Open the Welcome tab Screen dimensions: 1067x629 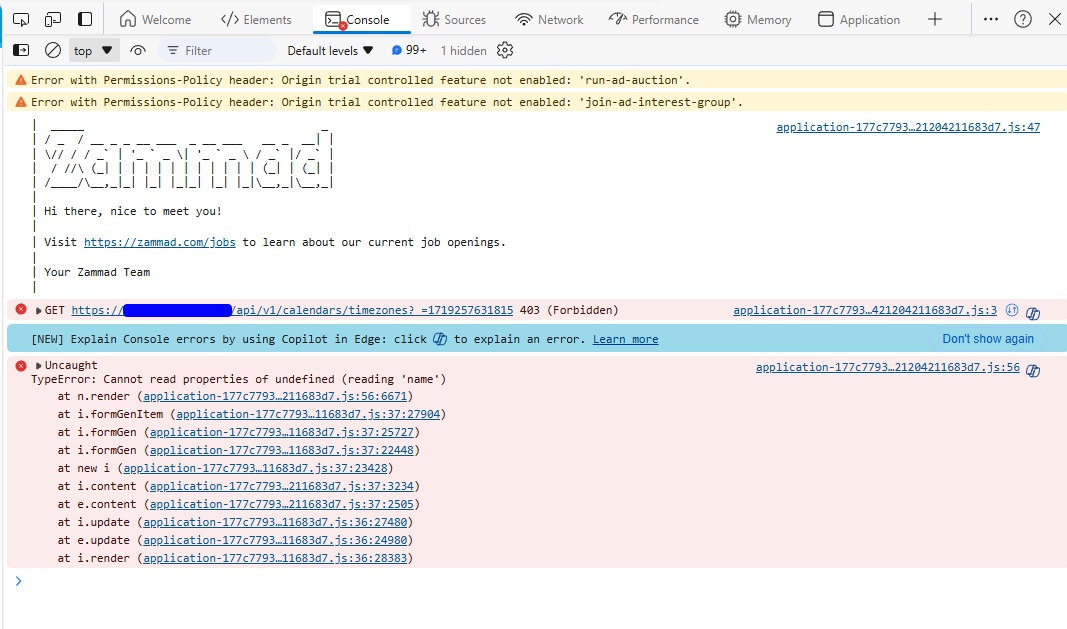tap(155, 20)
